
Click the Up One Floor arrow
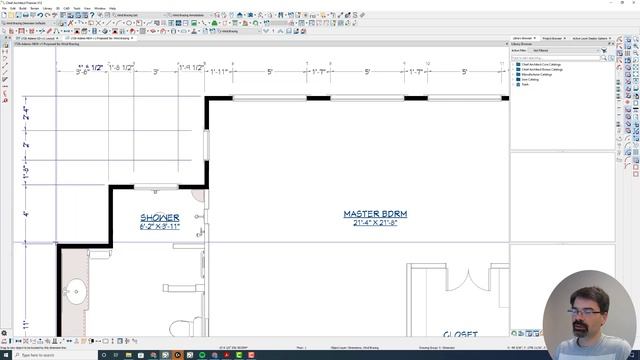(280, 31)
